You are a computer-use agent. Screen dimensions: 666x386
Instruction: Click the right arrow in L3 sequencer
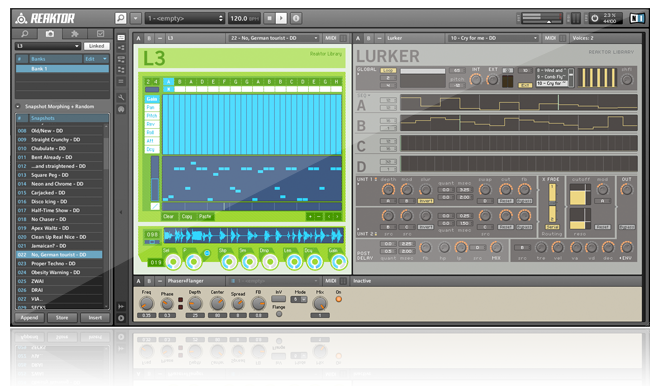click(x=337, y=217)
